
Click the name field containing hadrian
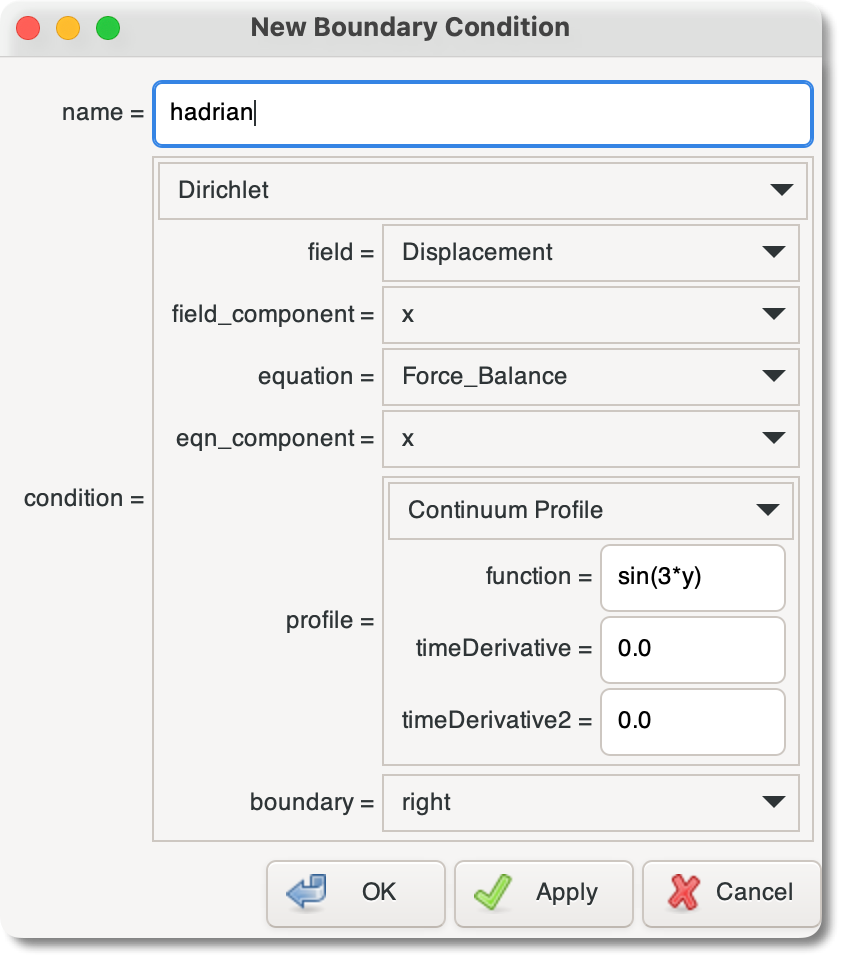click(x=482, y=113)
